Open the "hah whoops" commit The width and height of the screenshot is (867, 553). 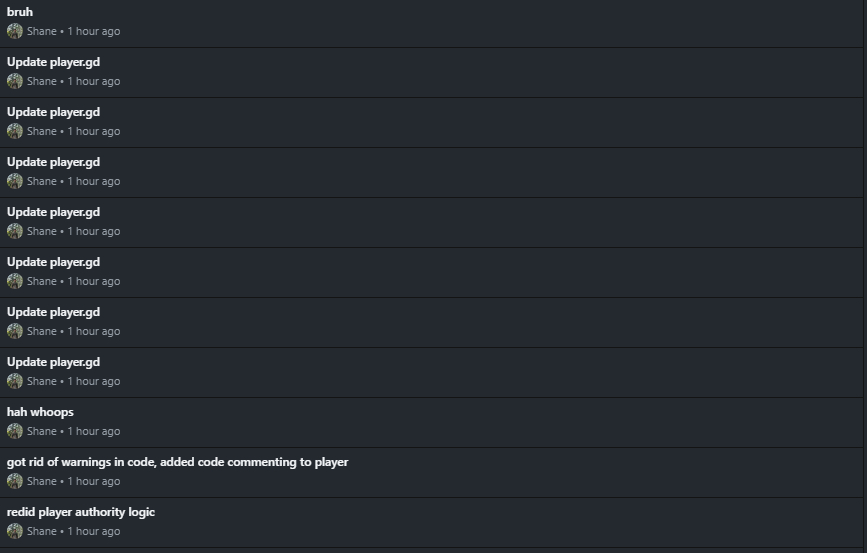point(40,412)
